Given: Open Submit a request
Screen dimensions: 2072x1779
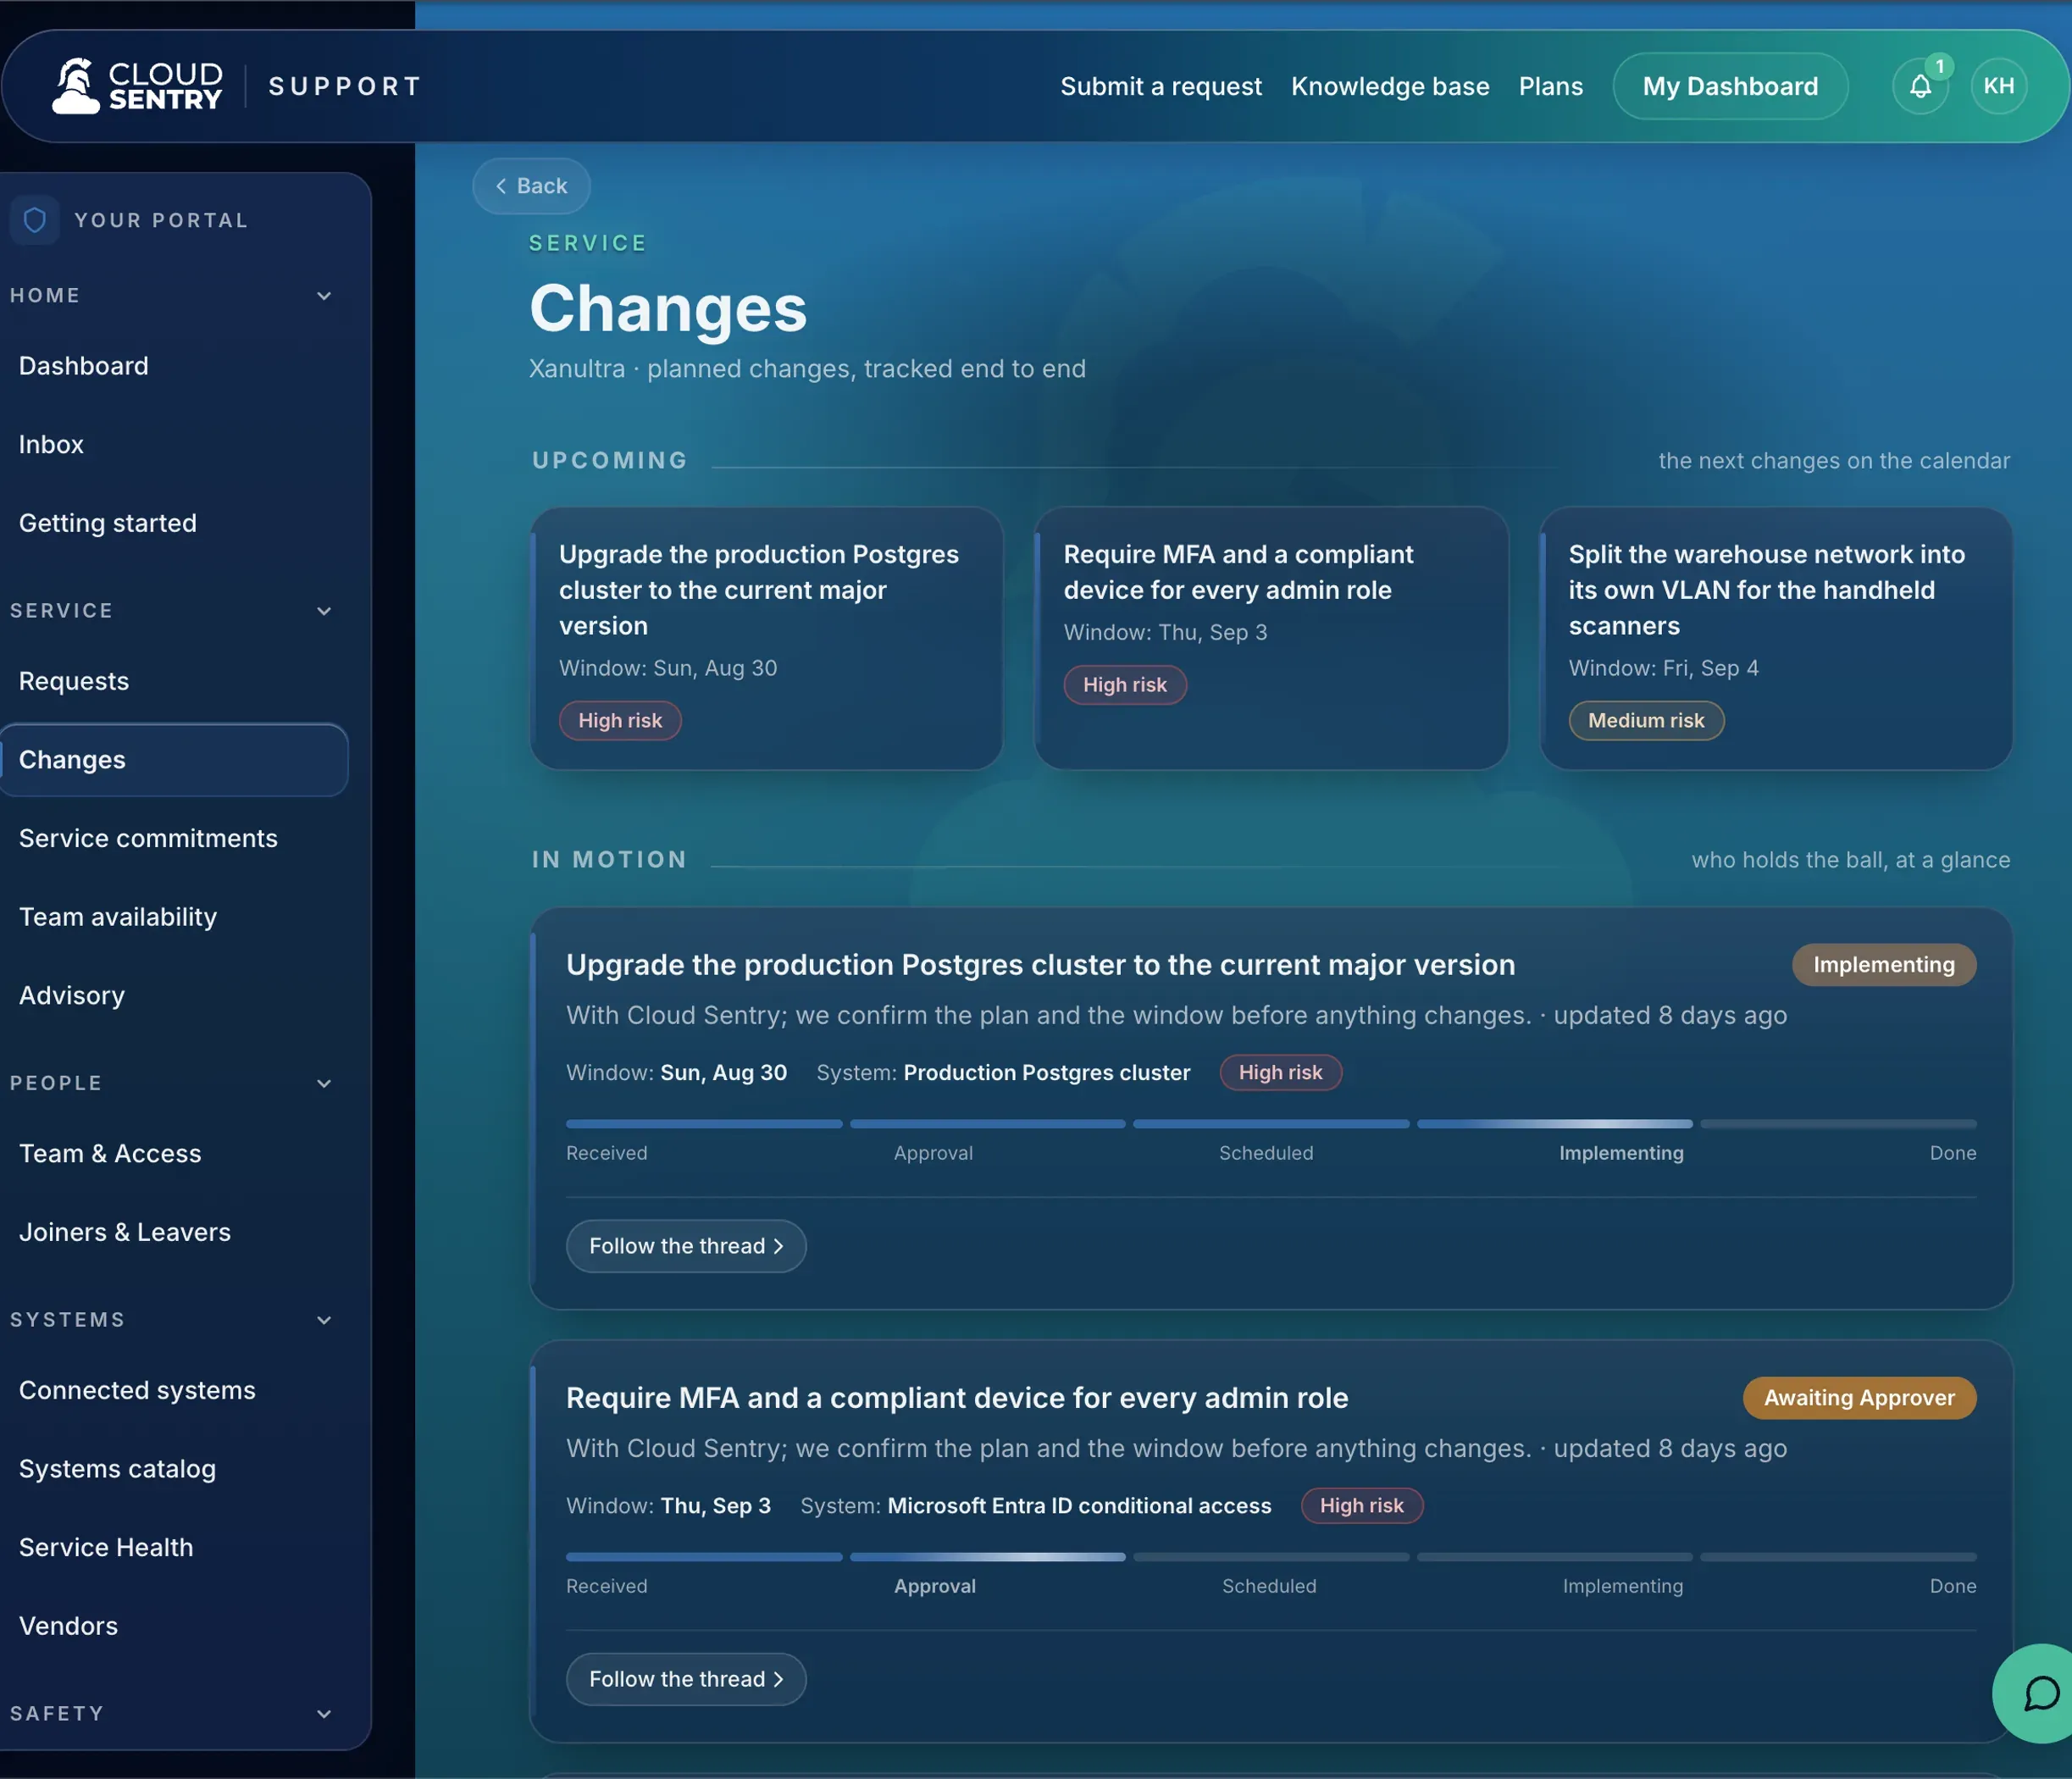Looking at the screenshot, I should (1160, 87).
